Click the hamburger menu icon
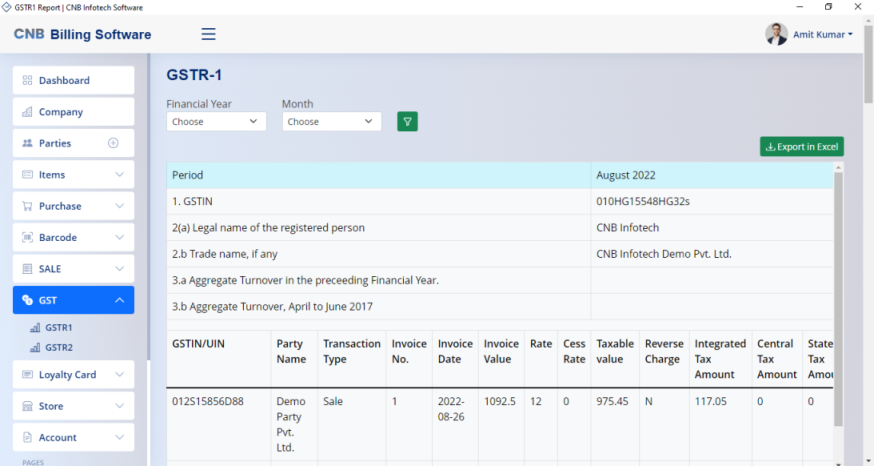This screenshot has height=466, width=874. pos(209,34)
